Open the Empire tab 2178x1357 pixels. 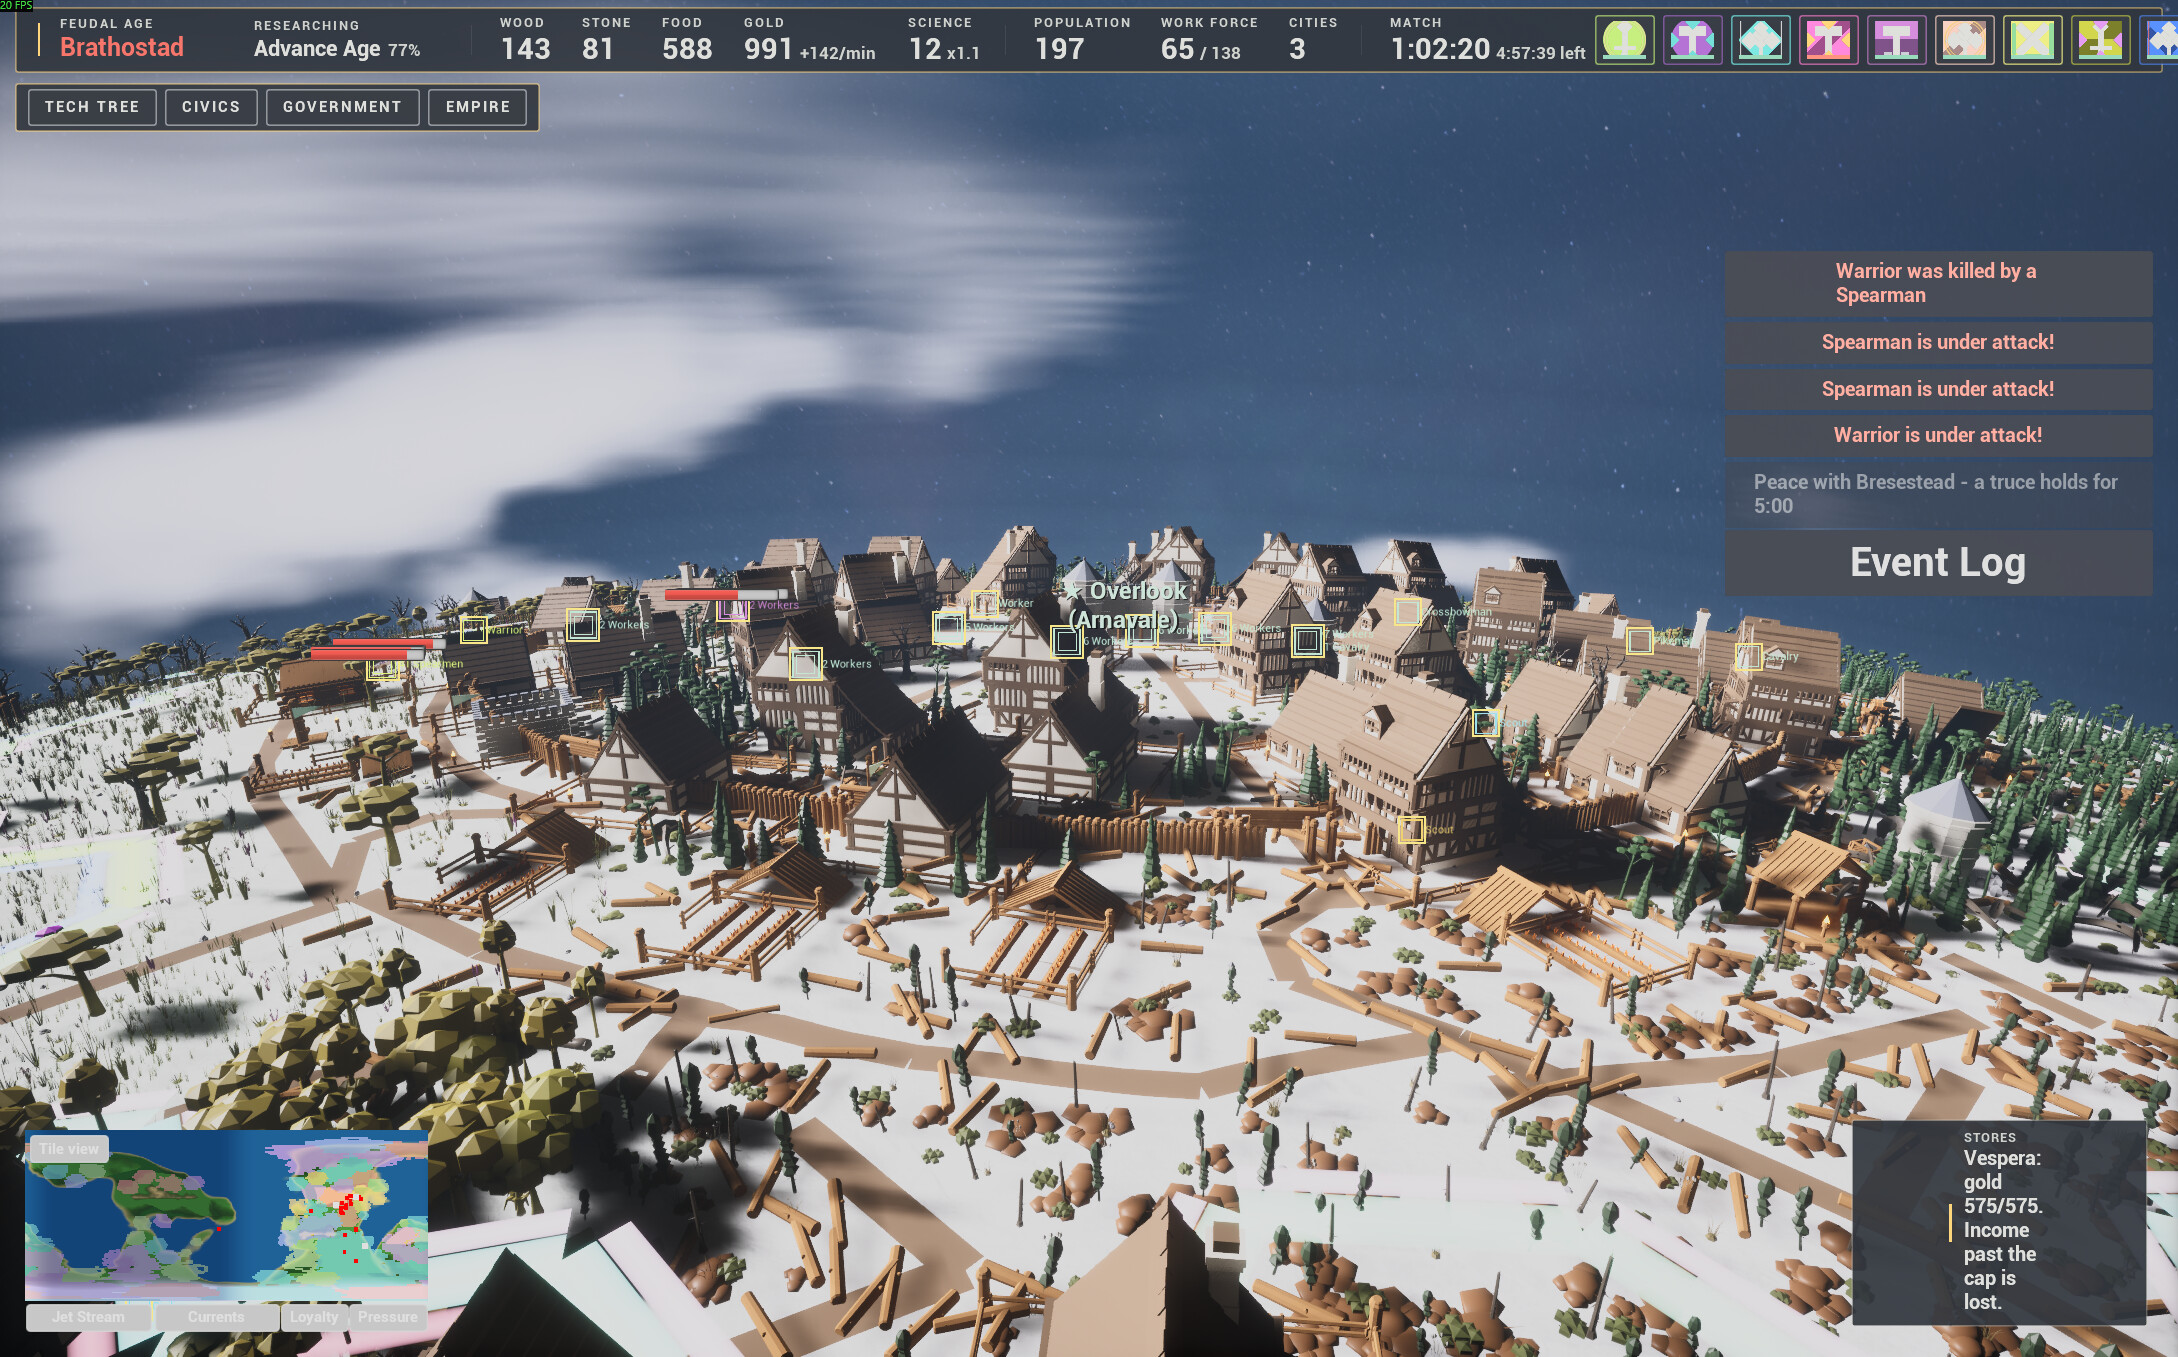[478, 107]
